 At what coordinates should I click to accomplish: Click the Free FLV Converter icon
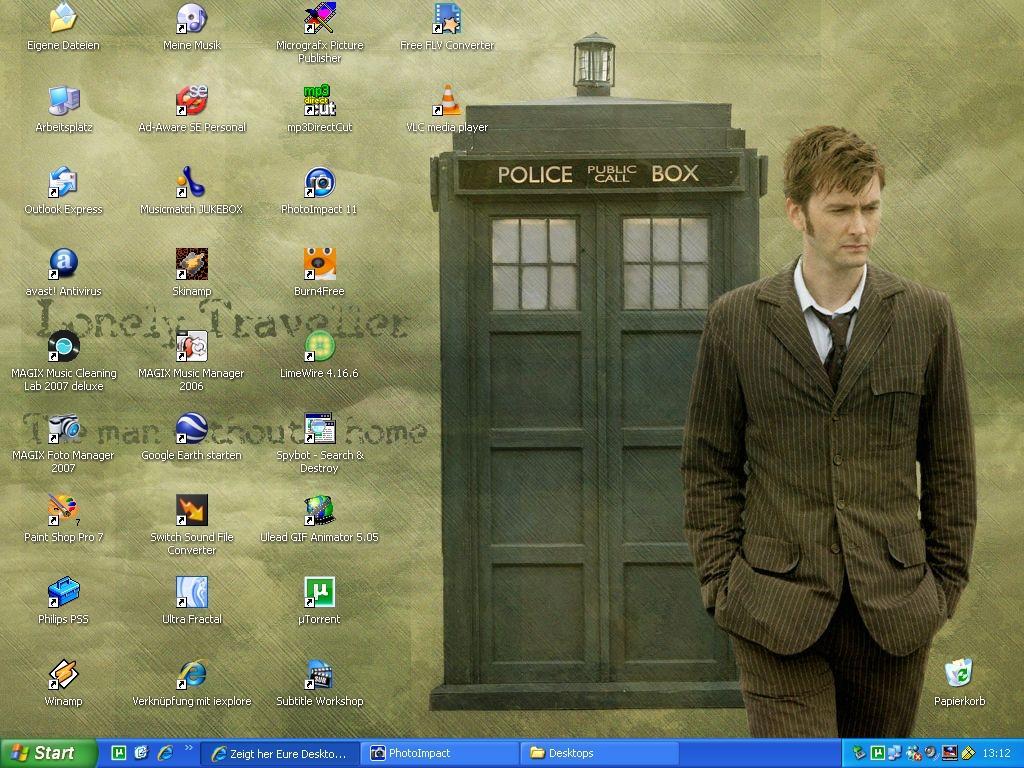click(447, 18)
